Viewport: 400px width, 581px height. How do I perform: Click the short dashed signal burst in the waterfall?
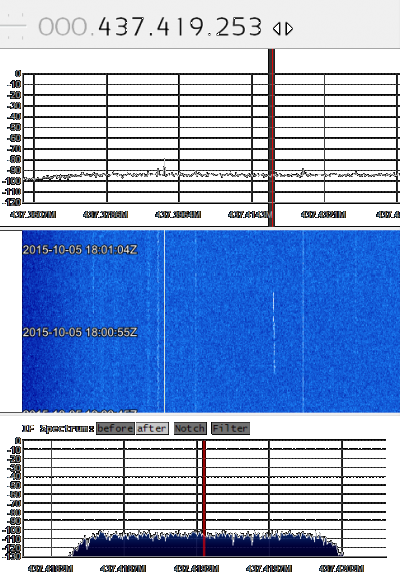274,332
